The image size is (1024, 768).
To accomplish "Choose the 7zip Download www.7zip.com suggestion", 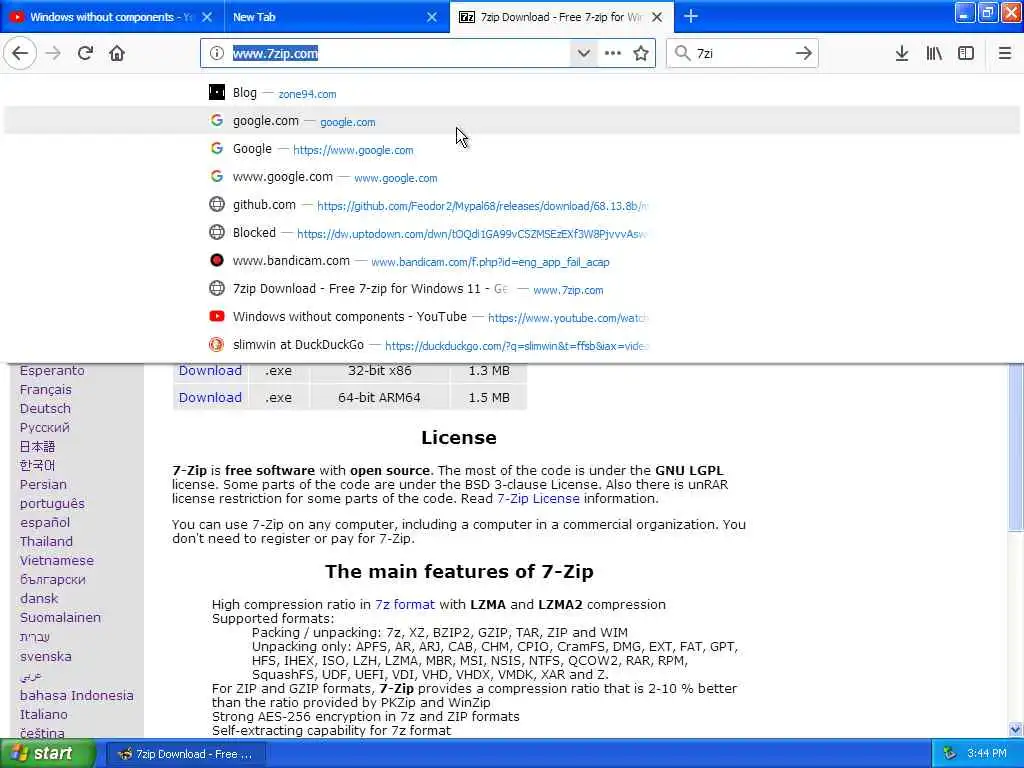I will point(512,289).
